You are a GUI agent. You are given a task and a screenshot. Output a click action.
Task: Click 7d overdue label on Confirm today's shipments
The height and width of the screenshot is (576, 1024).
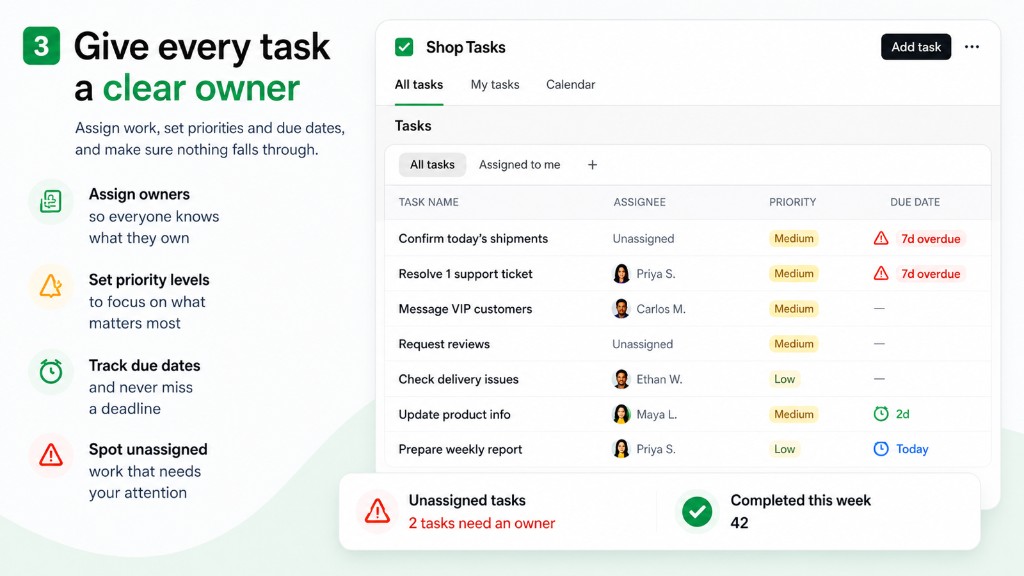point(930,239)
